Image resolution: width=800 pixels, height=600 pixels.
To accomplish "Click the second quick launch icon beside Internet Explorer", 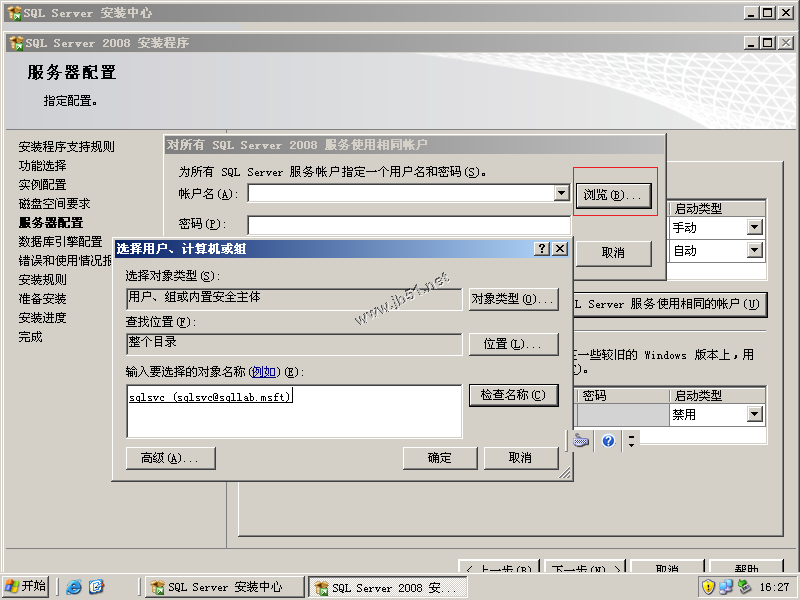I will (96, 587).
